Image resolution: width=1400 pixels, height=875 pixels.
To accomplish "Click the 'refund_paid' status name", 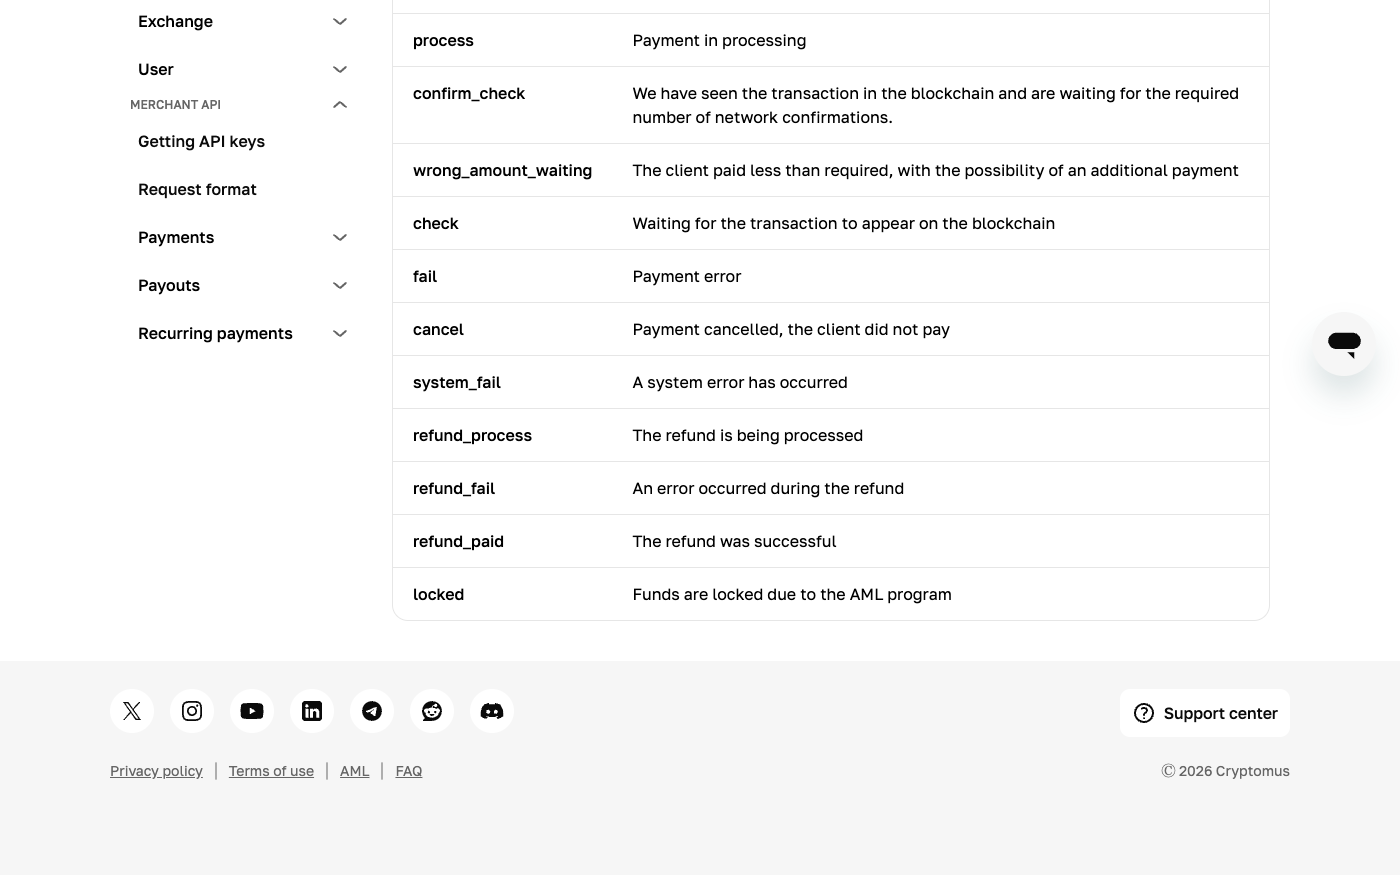I will (458, 541).
